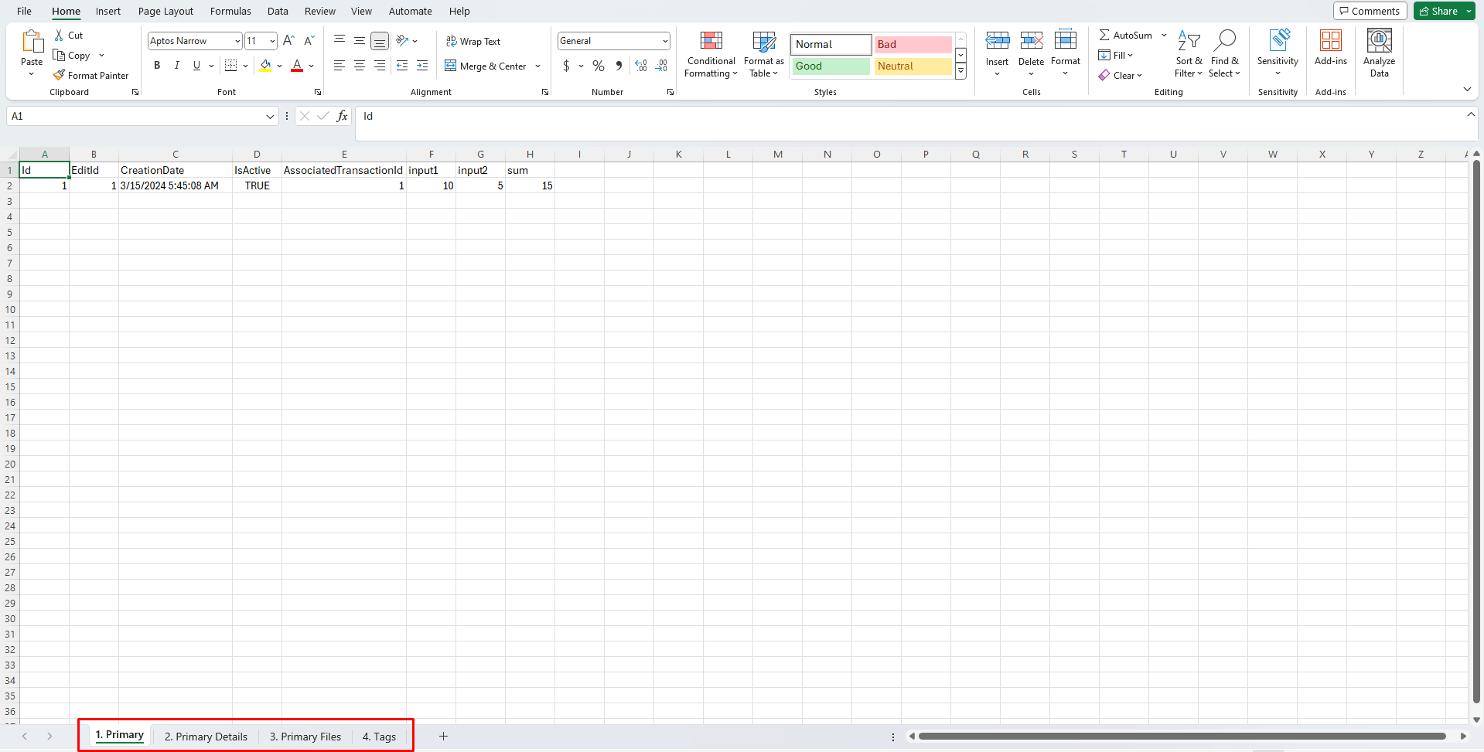Screen dimensions: 1484x752
Task: Click AutoSum sigma button
Action: click(x=1125, y=35)
